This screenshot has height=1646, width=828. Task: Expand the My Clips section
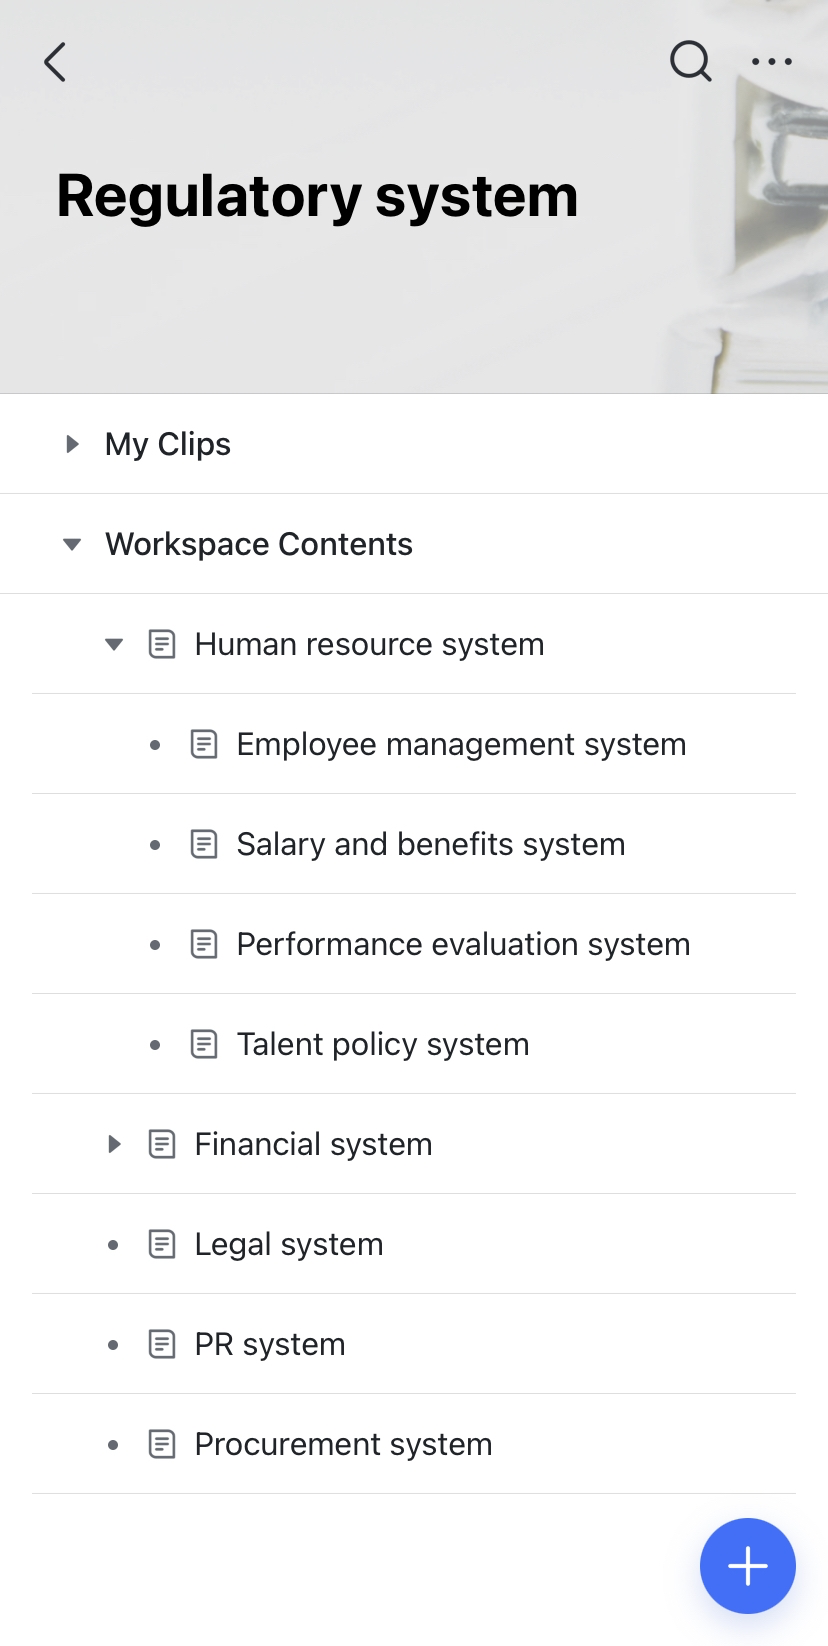(x=72, y=444)
